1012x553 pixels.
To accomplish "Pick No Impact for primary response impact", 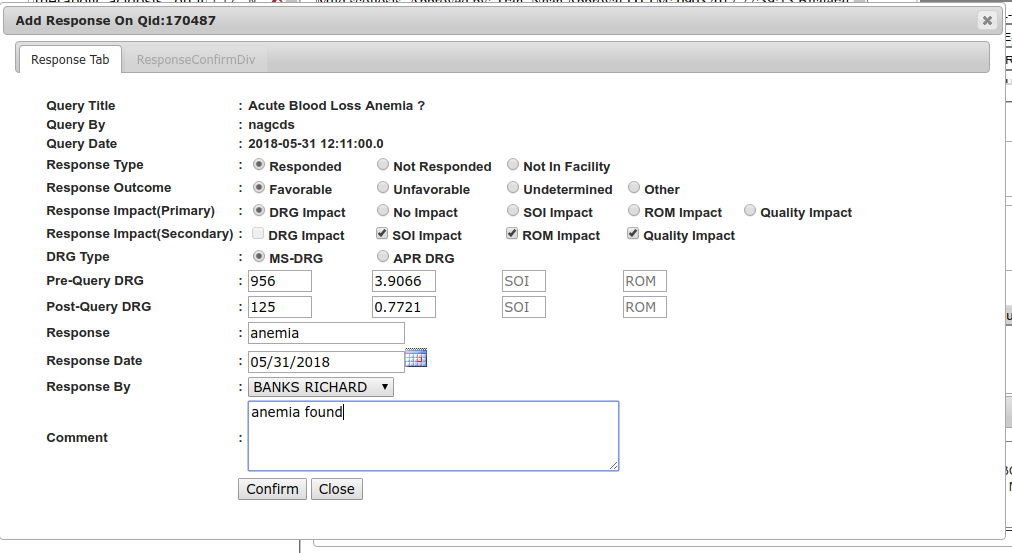I will point(383,211).
